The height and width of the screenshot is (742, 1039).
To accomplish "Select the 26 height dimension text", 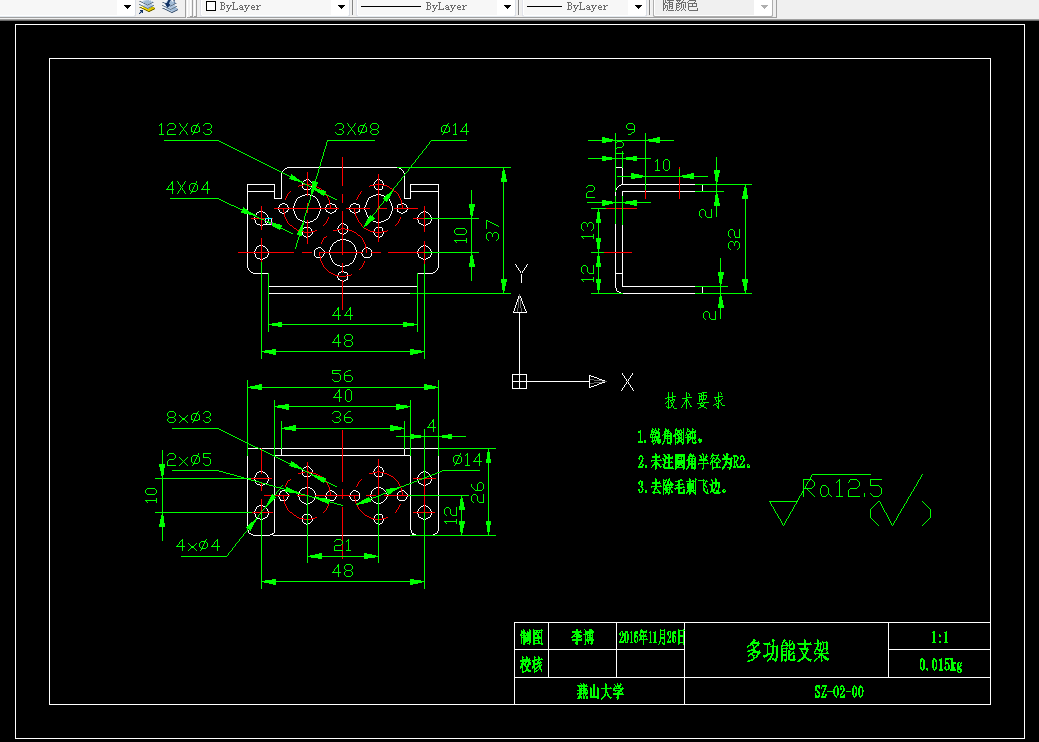I will coord(477,492).
